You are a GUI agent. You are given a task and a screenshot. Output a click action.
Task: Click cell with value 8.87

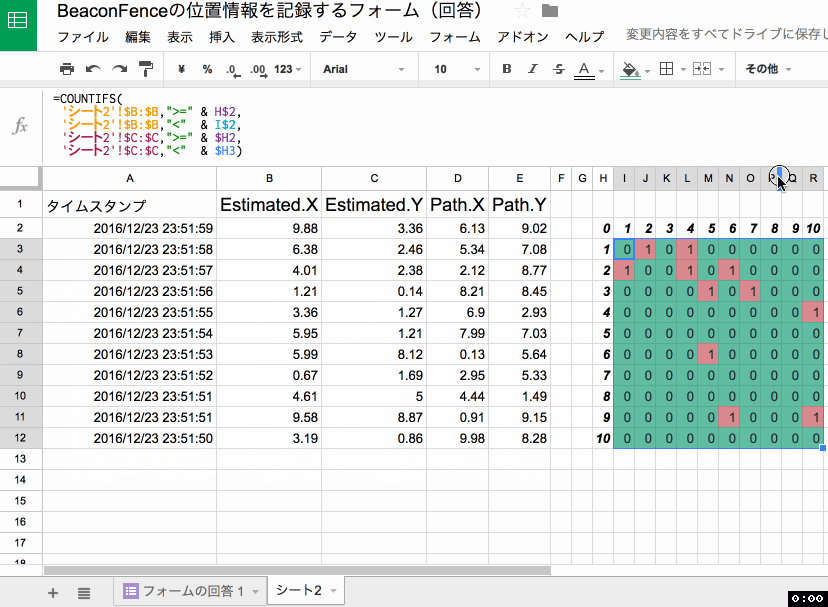(374, 417)
